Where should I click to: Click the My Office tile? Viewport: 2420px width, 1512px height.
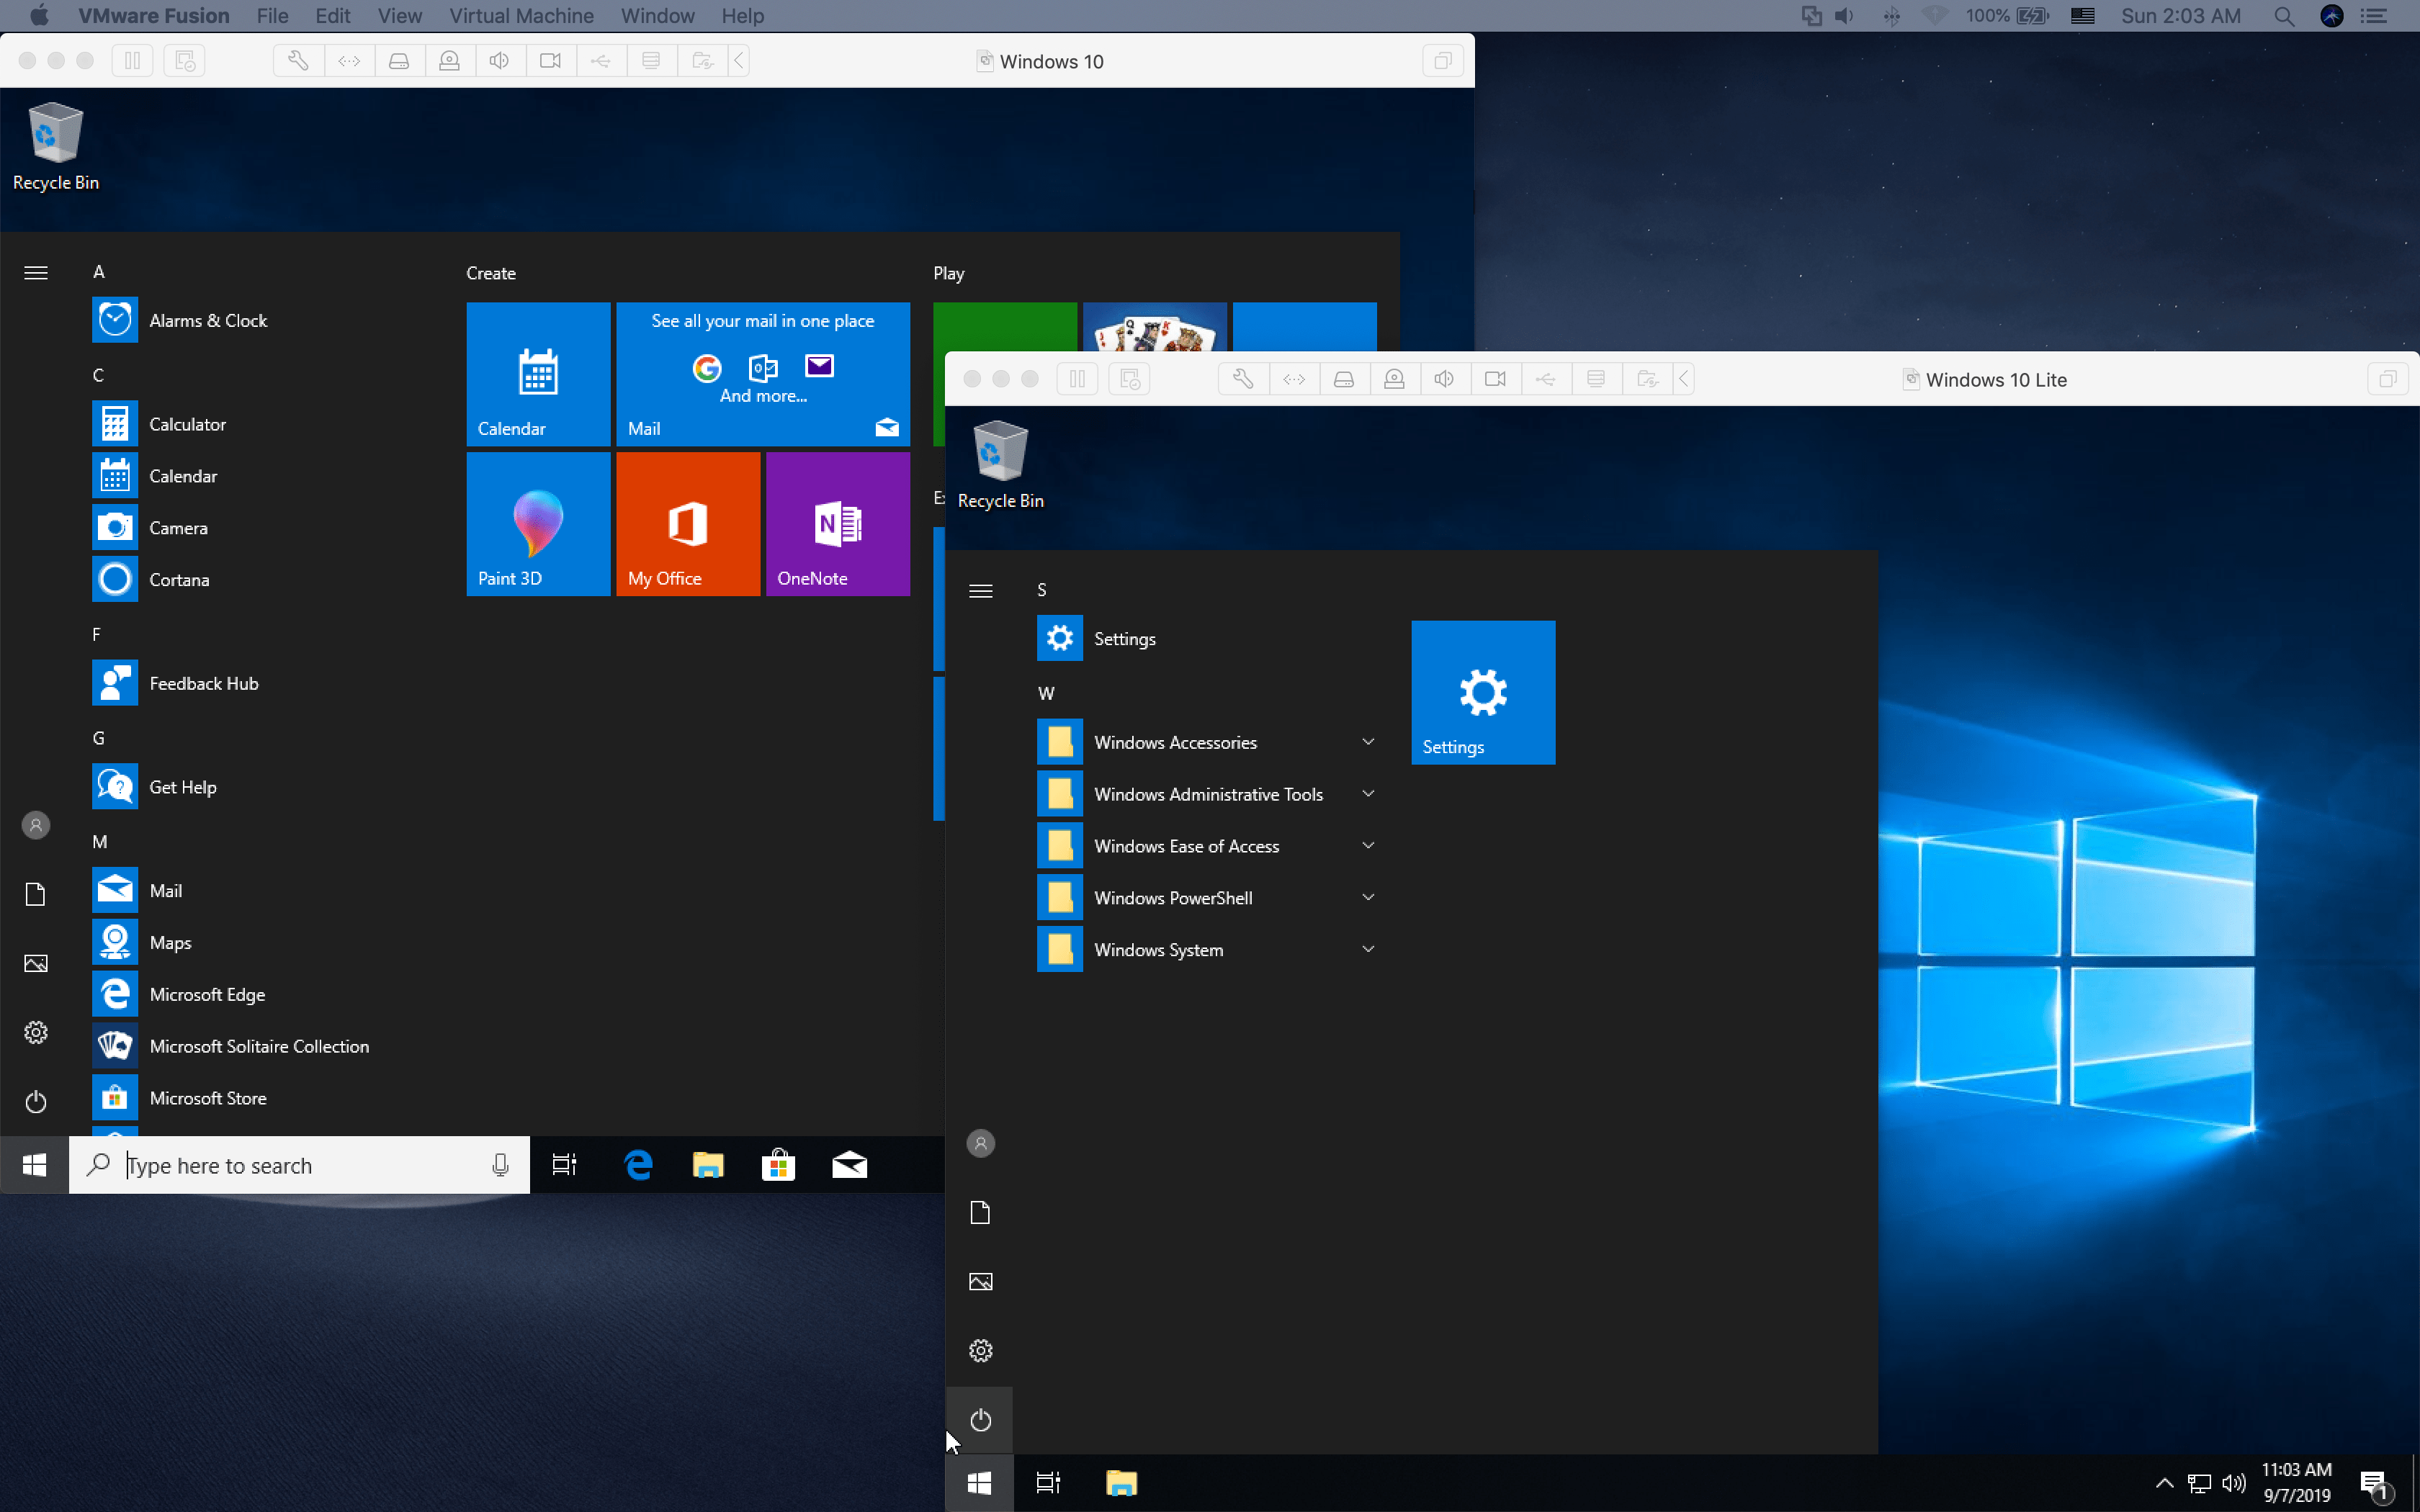688,524
